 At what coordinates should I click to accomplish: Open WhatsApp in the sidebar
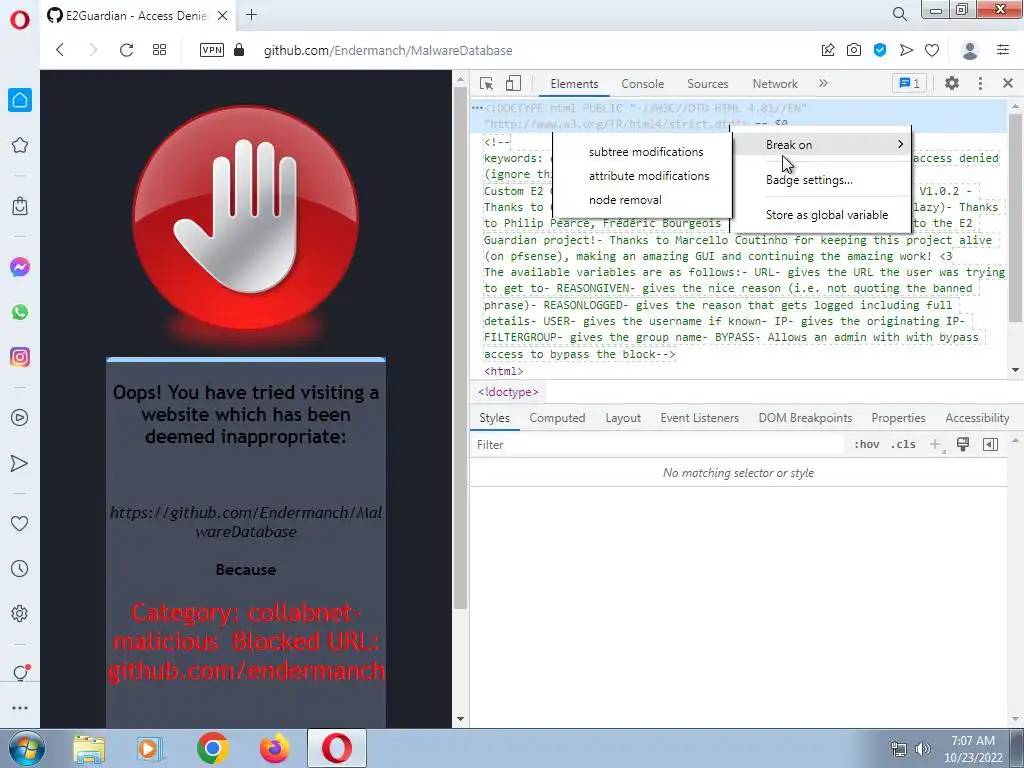click(20, 312)
